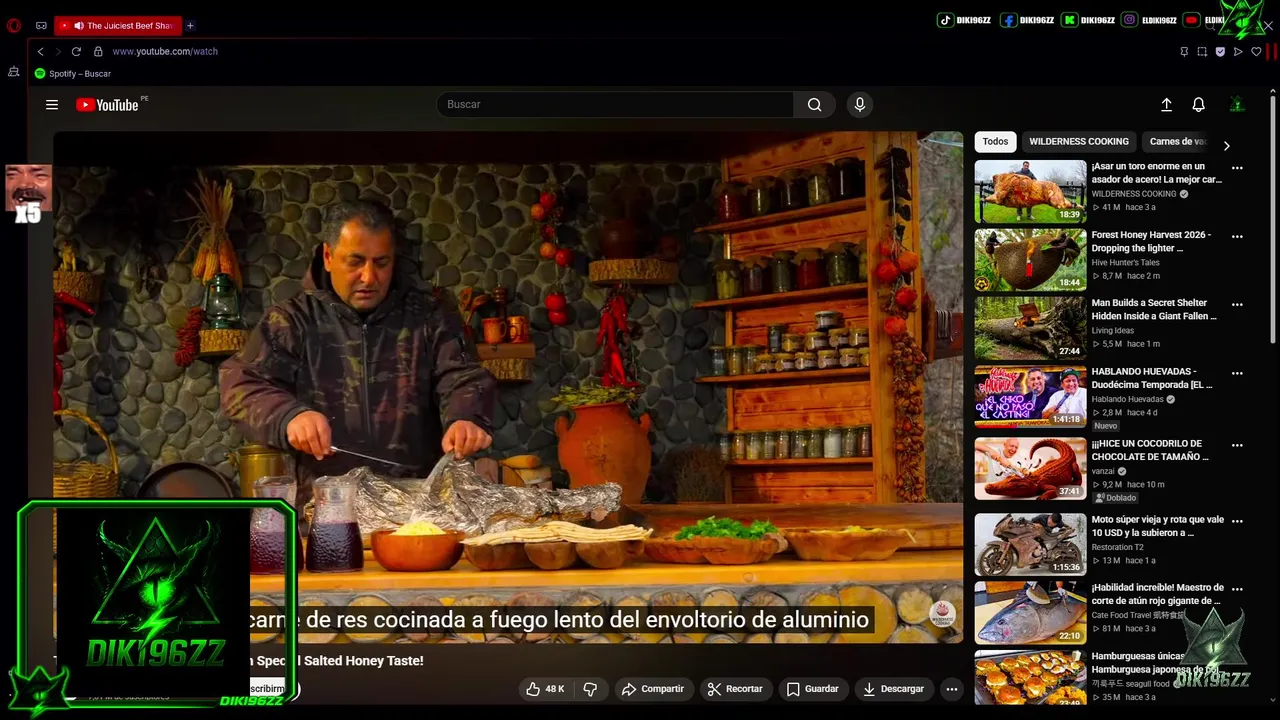The height and width of the screenshot is (720, 1280).
Task: Click the www.youtube.com/watch address bar
Action: coord(165,51)
